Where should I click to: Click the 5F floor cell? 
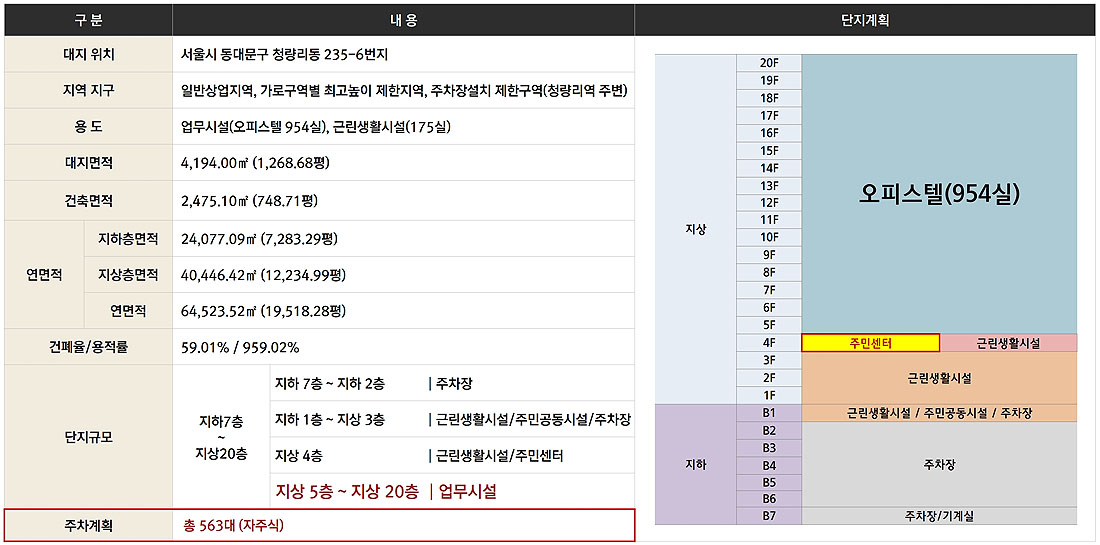pos(769,325)
